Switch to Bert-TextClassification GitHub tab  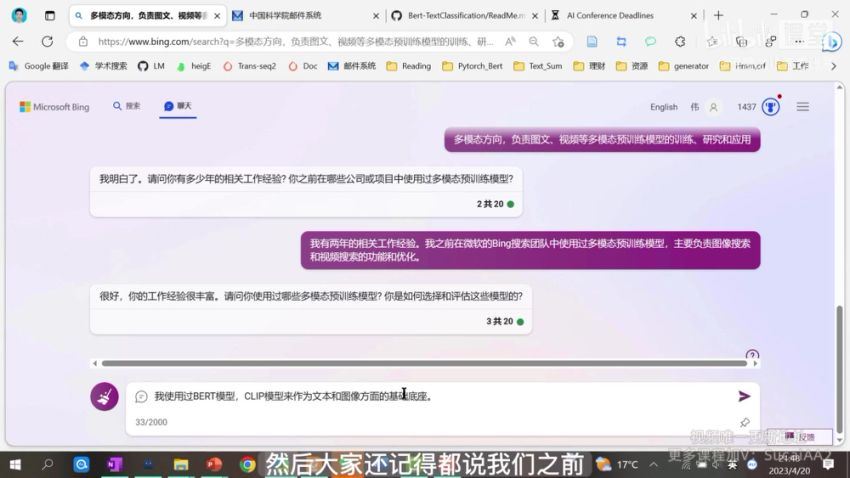pos(458,16)
